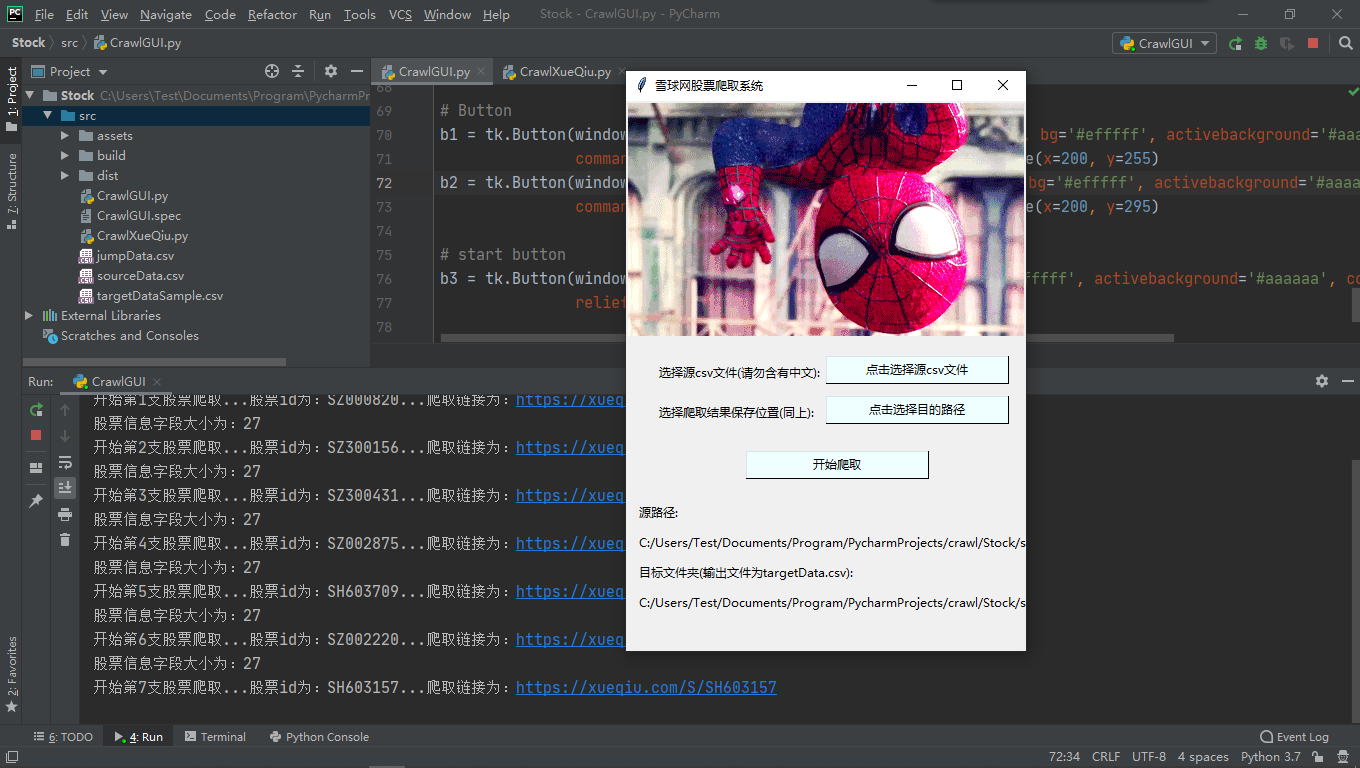Expand the build folder
The image size is (1360, 768).
(x=65, y=156)
